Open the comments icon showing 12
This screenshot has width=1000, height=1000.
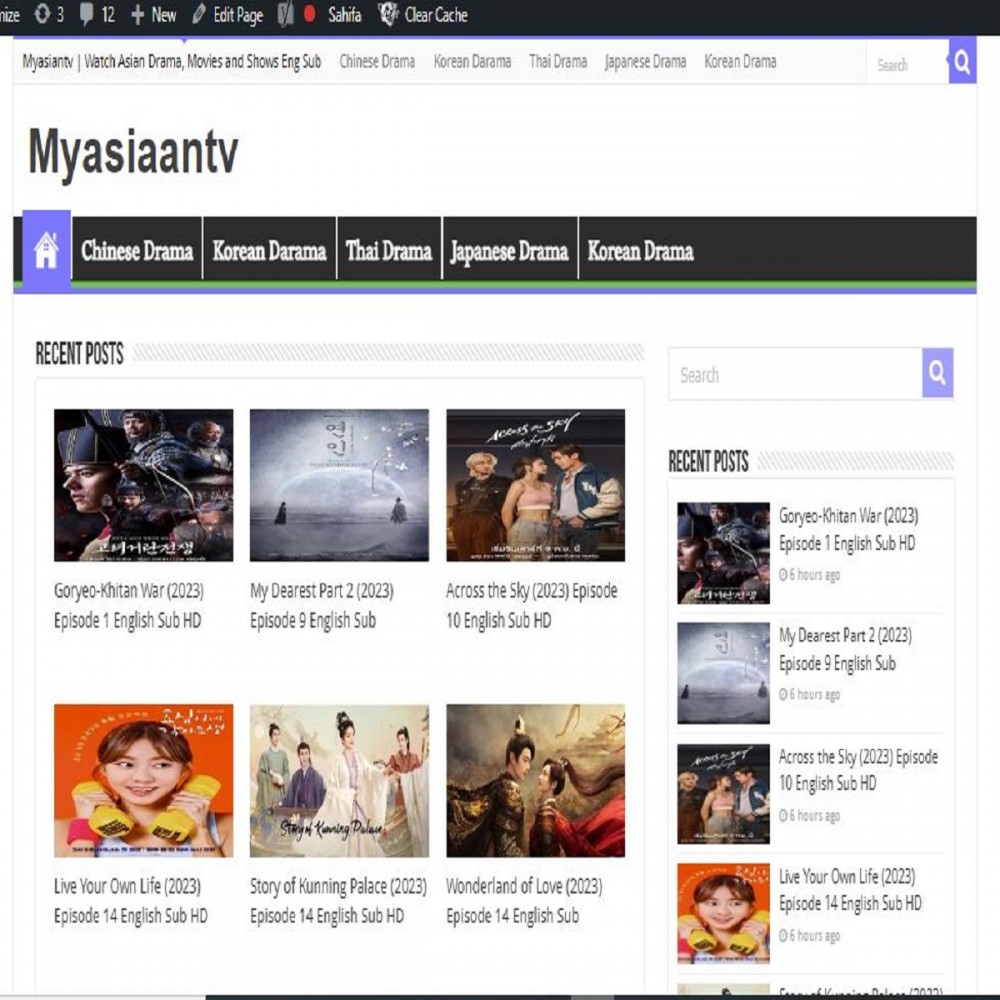click(87, 14)
